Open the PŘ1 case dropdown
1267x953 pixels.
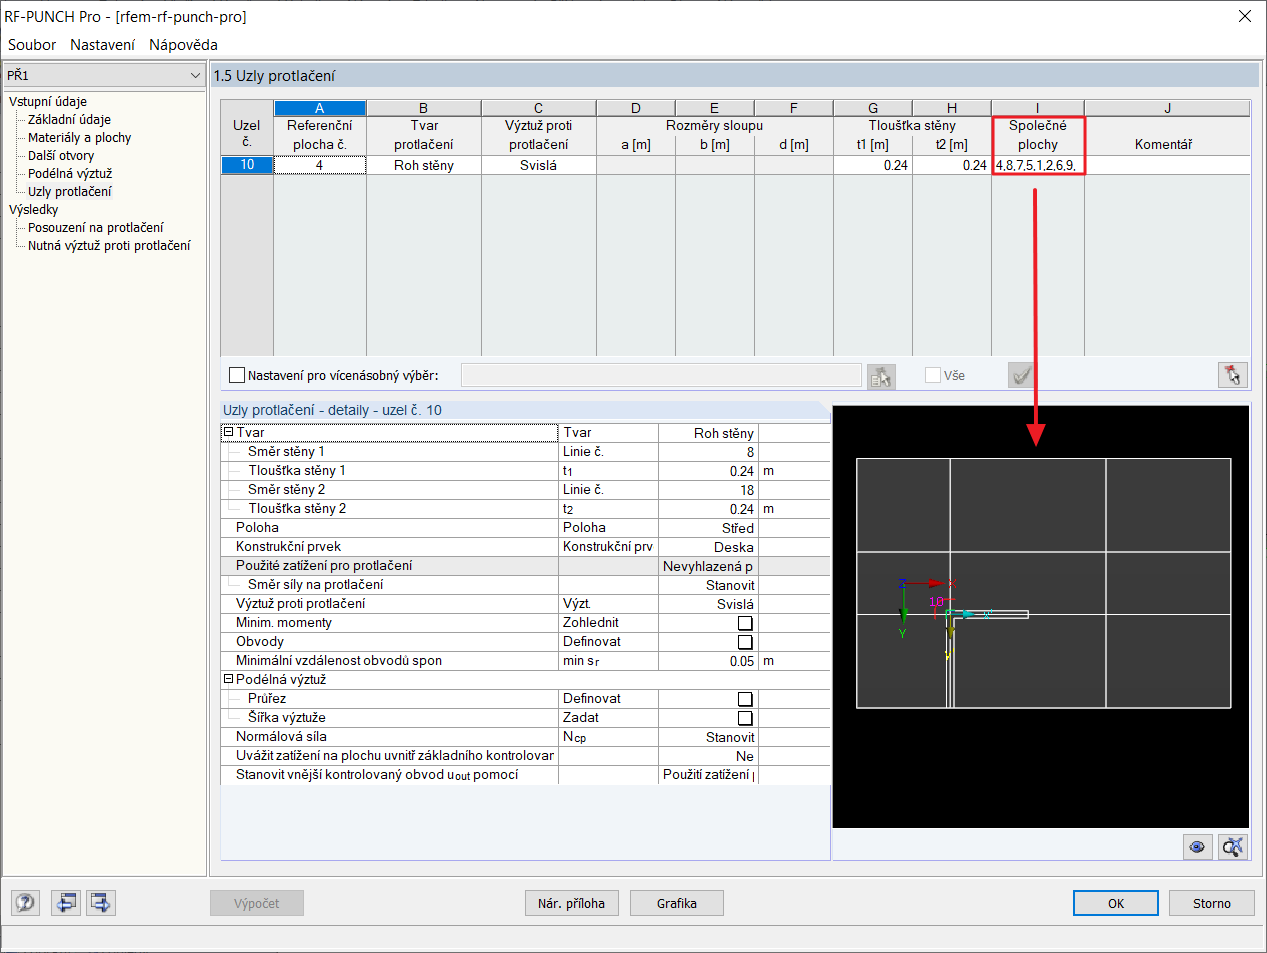(105, 75)
